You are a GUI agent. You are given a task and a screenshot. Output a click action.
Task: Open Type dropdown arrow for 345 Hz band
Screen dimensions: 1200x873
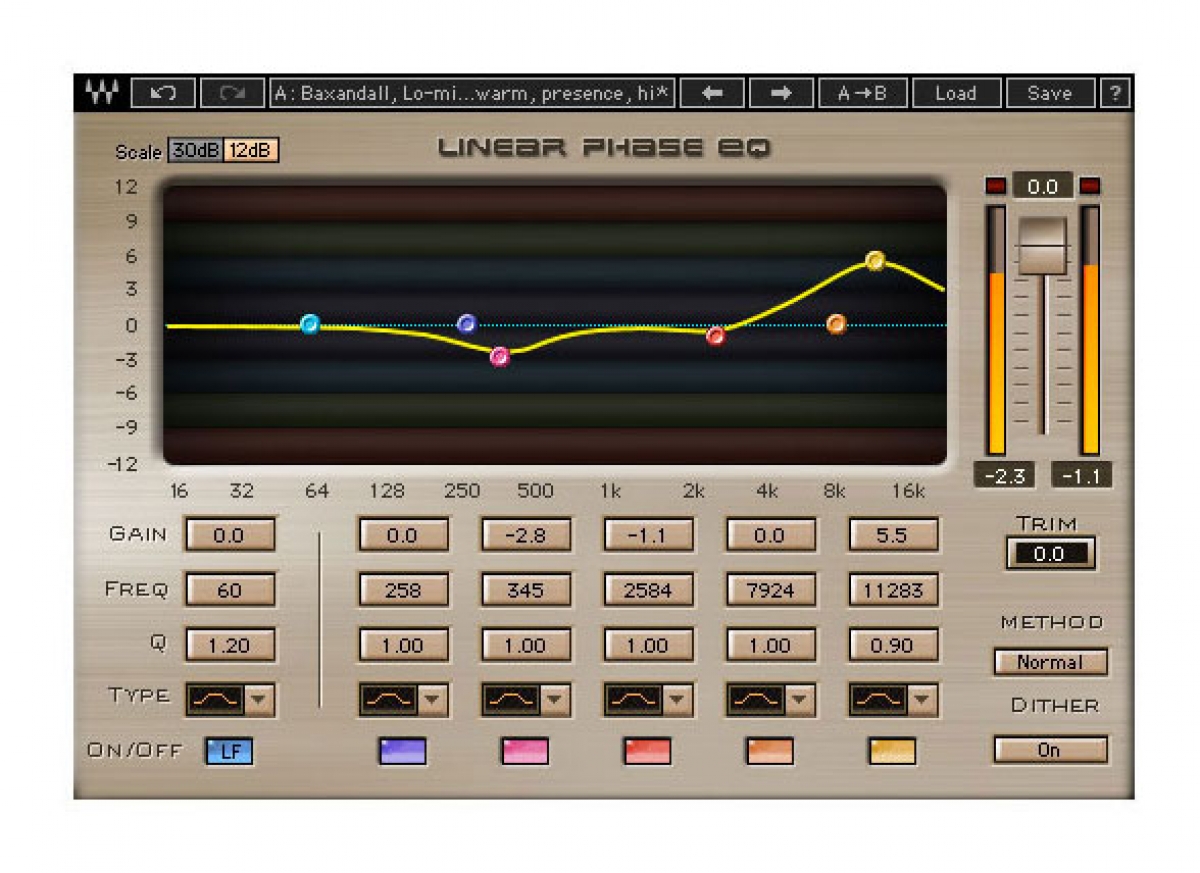pos(554,700)
